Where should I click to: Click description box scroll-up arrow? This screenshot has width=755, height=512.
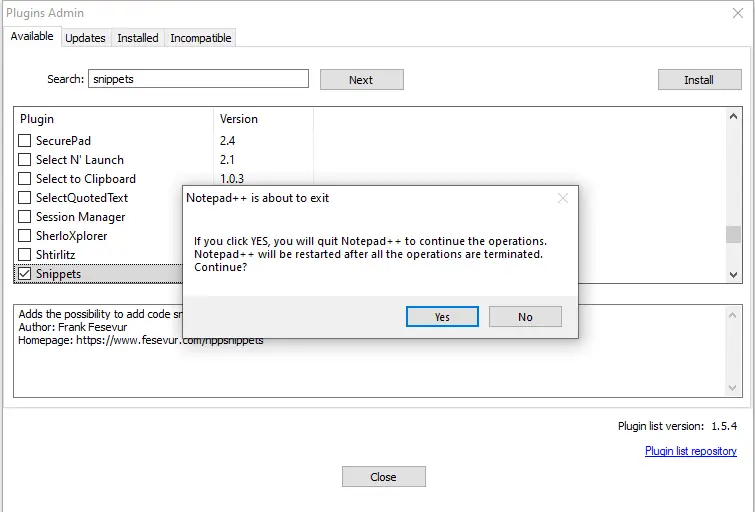[x=732, y=315]
